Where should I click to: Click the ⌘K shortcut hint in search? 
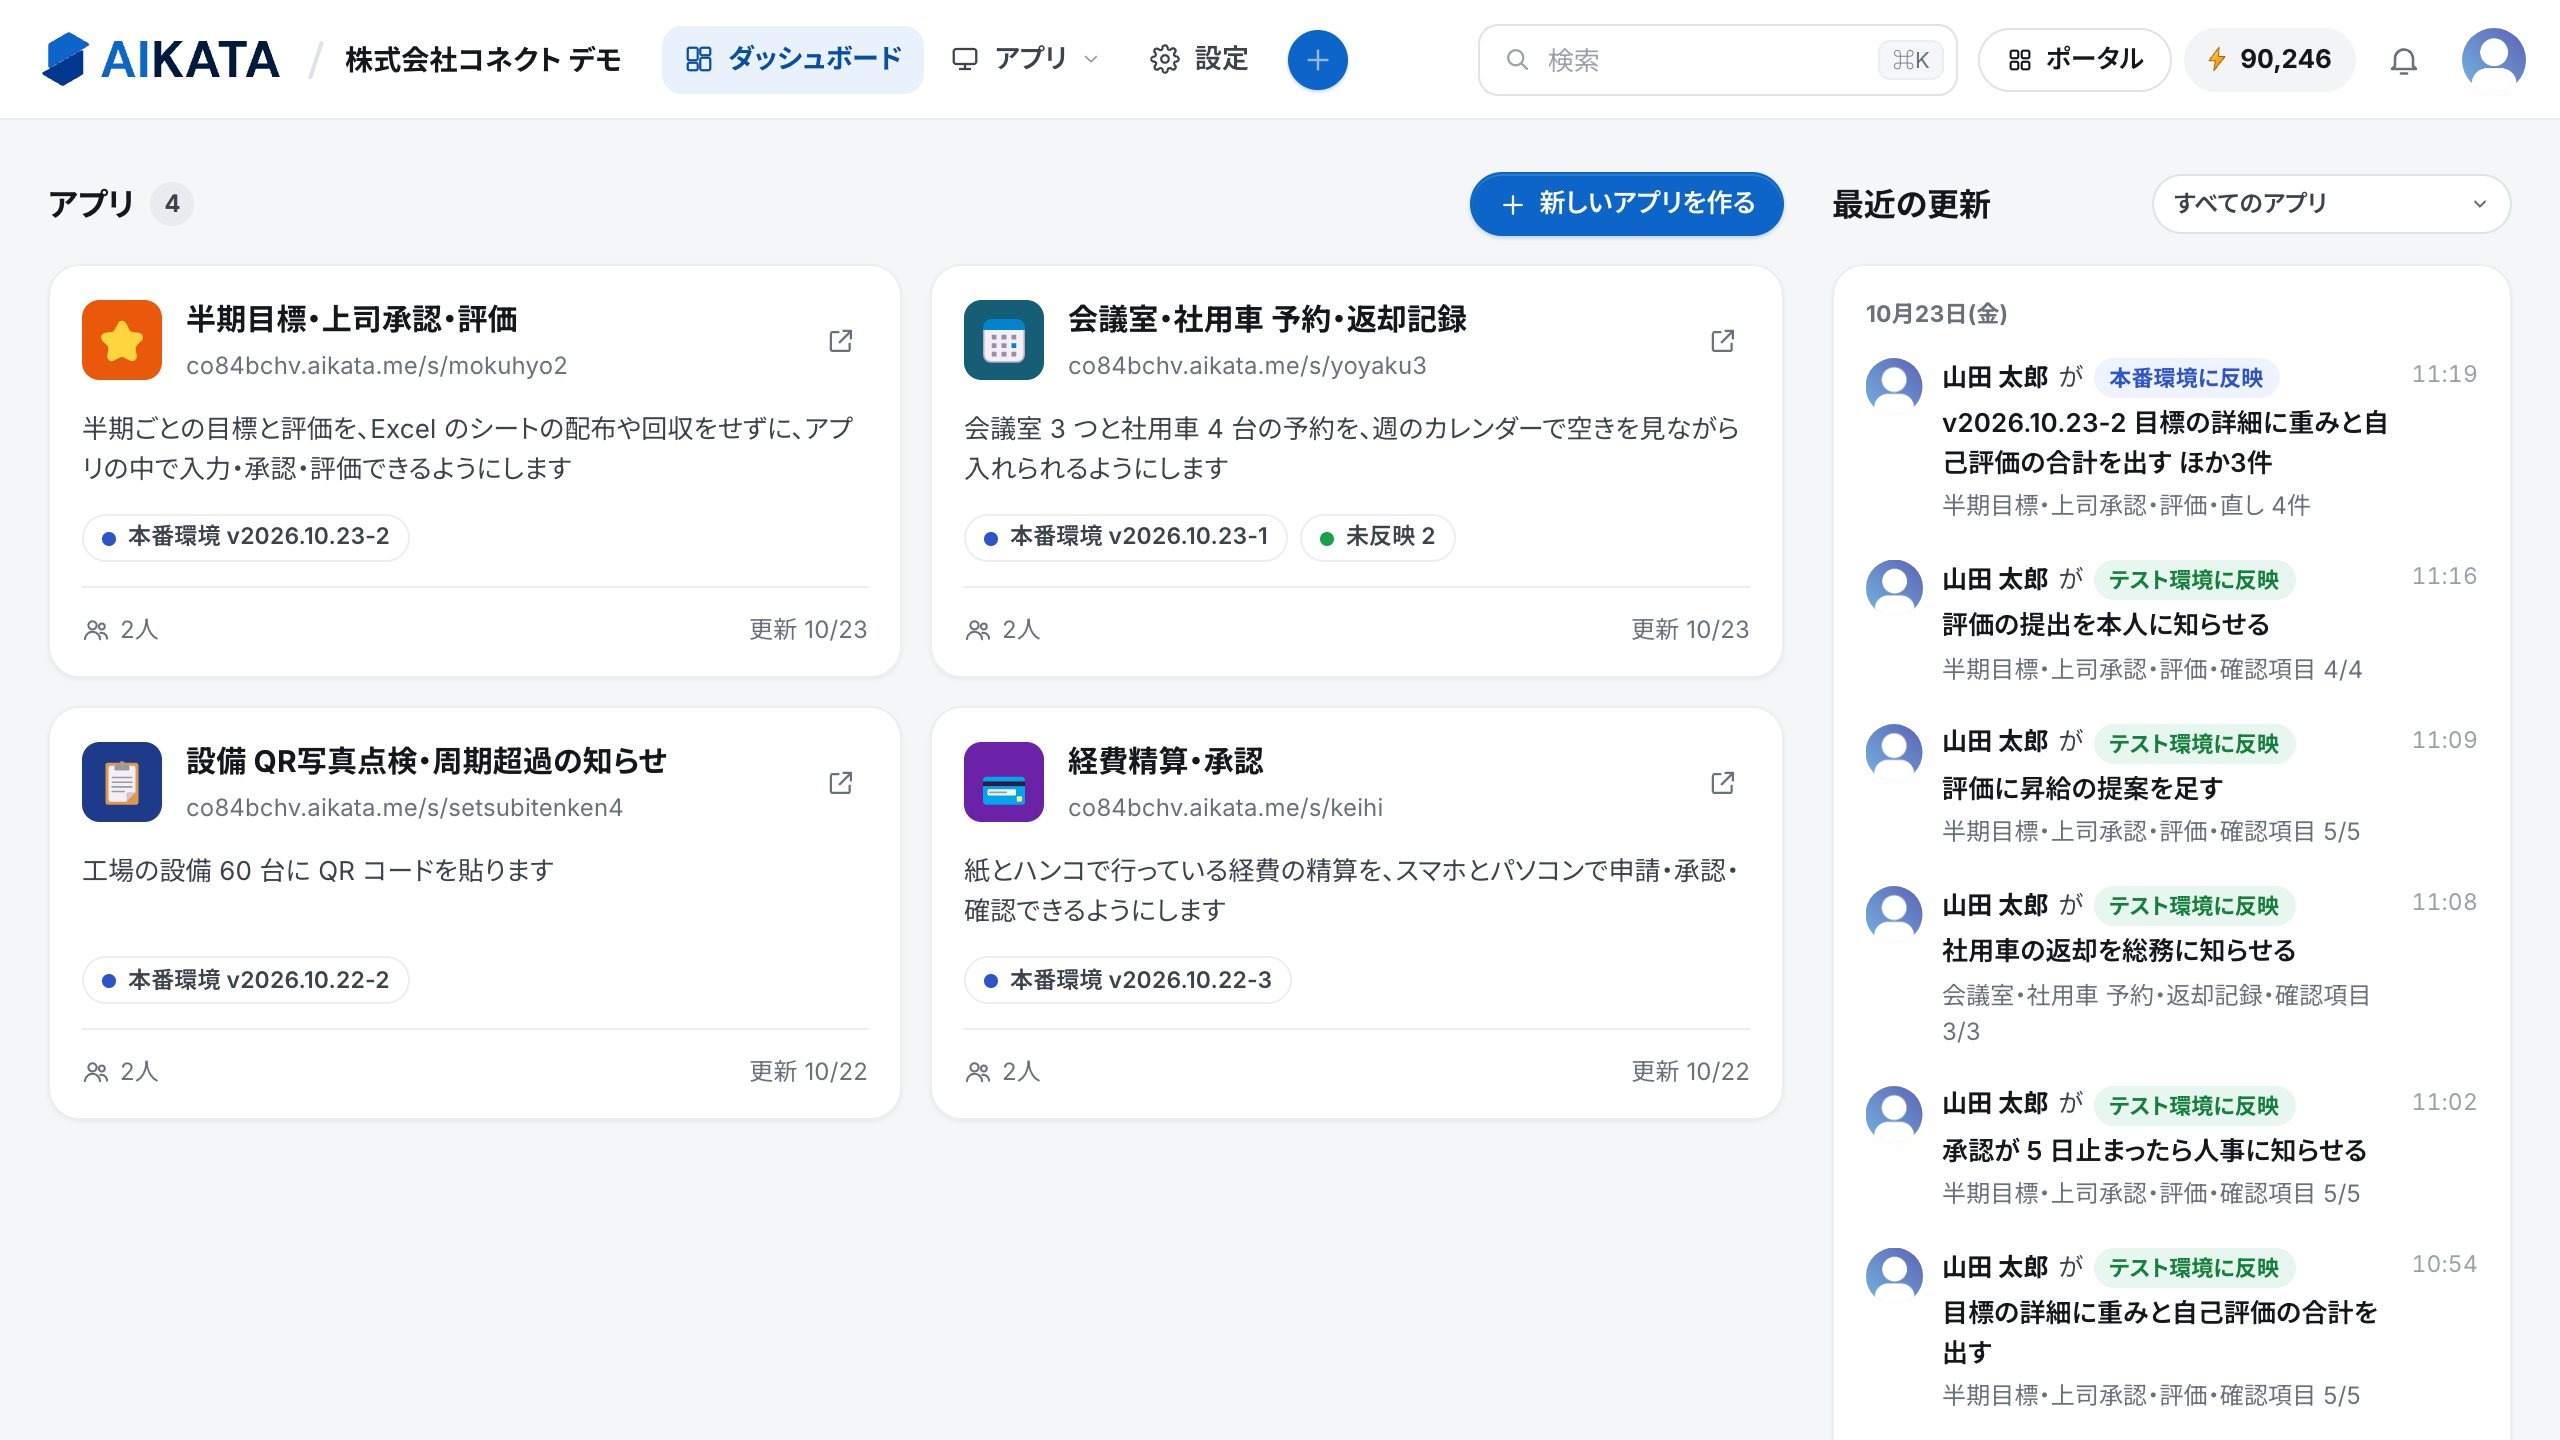1910,60
